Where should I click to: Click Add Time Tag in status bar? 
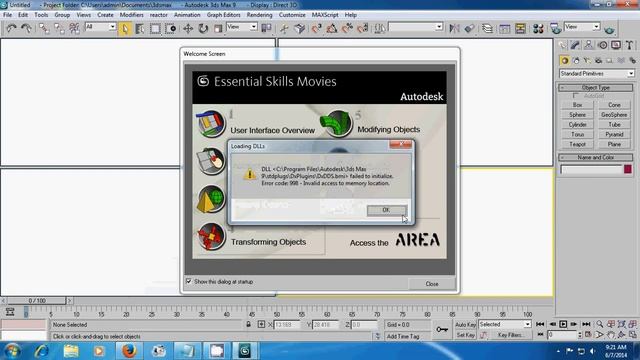click(403, 336)
